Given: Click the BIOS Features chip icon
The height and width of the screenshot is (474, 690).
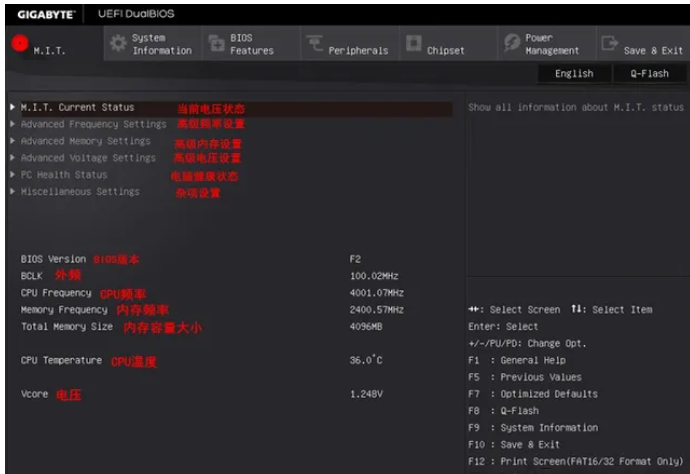Looking at the screenshot, I should tap(216, 44).
